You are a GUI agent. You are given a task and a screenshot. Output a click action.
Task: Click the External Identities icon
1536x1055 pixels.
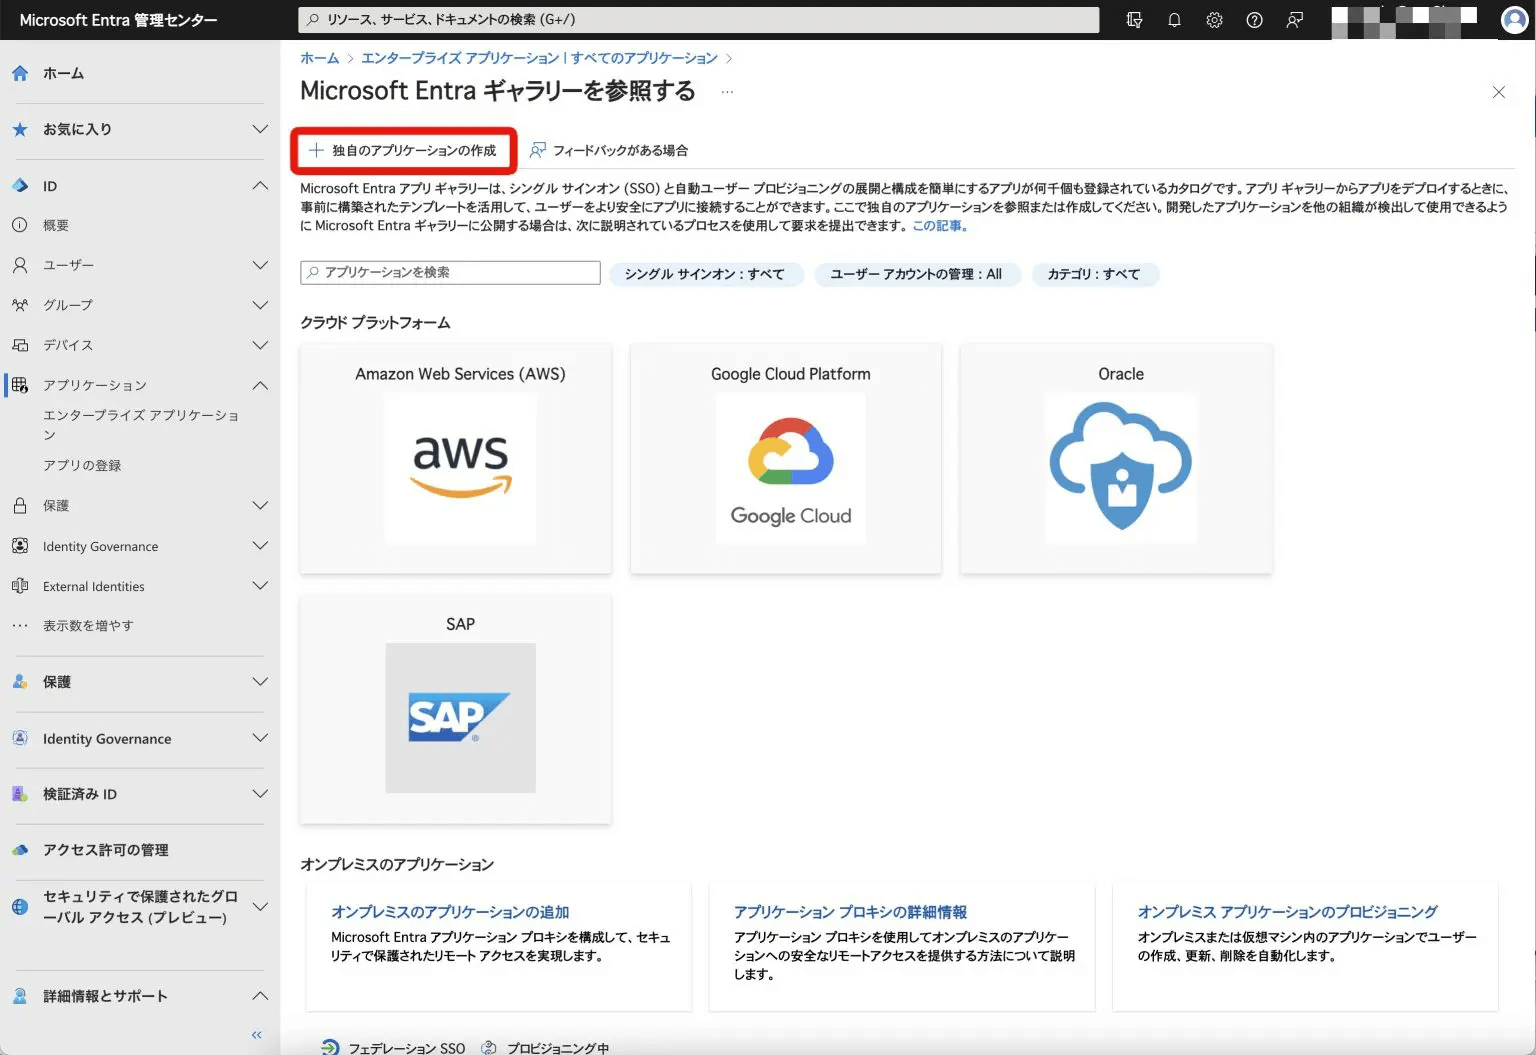[x=20, y=586]
